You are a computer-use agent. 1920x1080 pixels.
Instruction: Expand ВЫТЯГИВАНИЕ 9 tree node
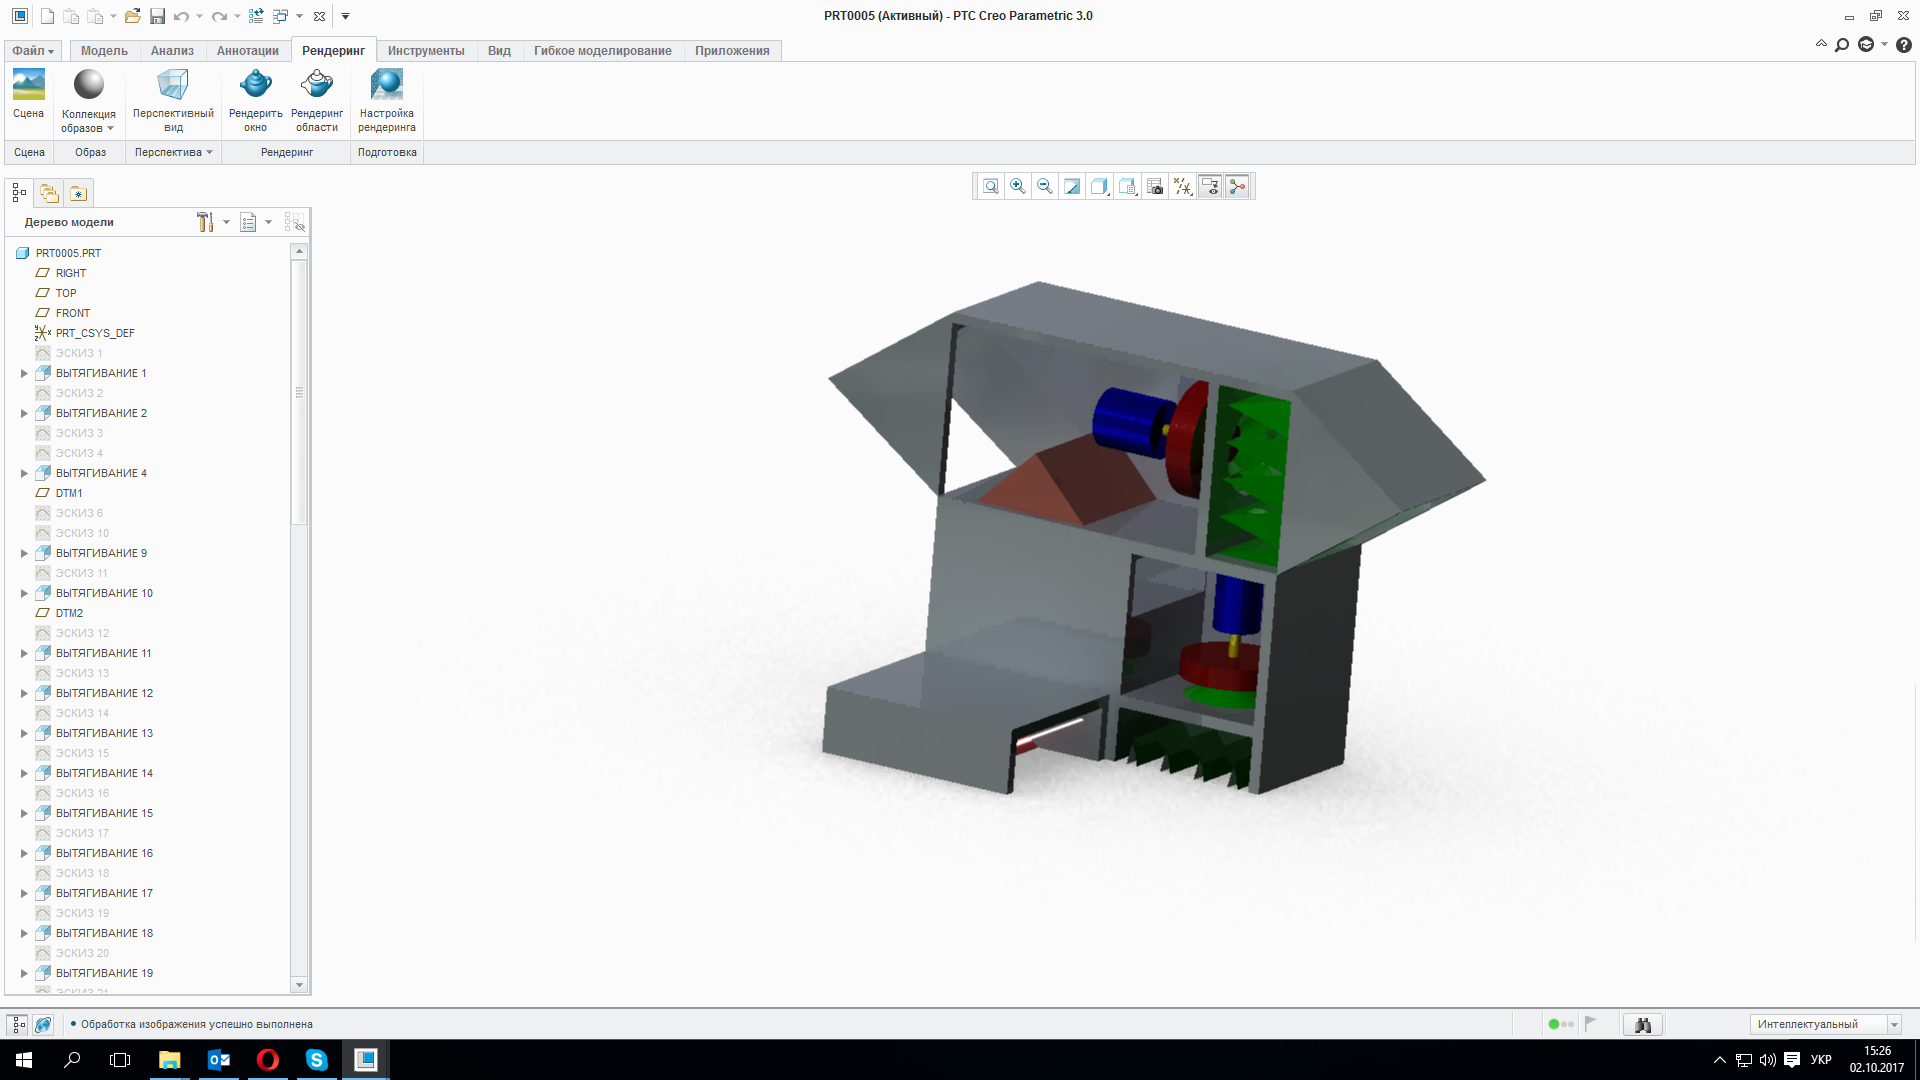[24, 553]
